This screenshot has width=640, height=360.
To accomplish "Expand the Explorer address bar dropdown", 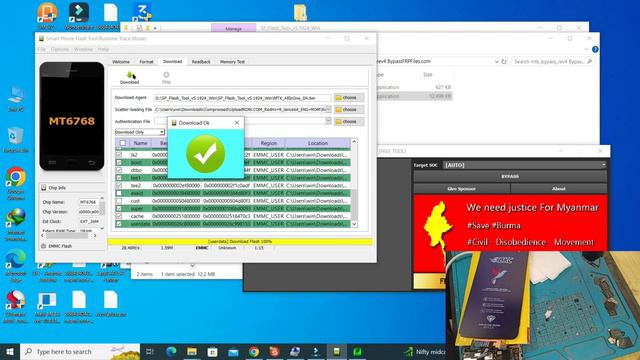I will 496,62.
